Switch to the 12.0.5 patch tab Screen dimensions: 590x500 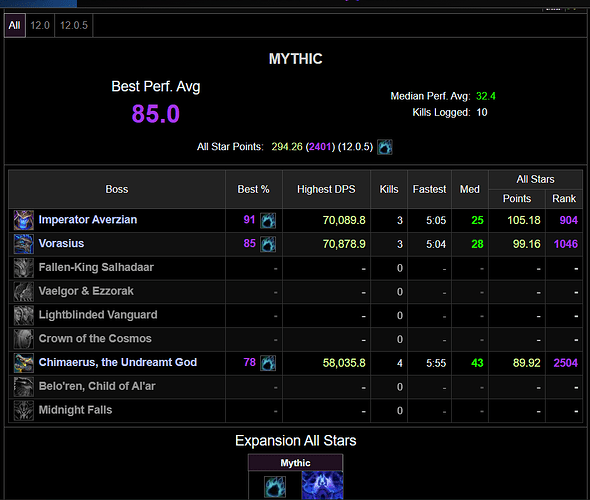coord(74,25)
